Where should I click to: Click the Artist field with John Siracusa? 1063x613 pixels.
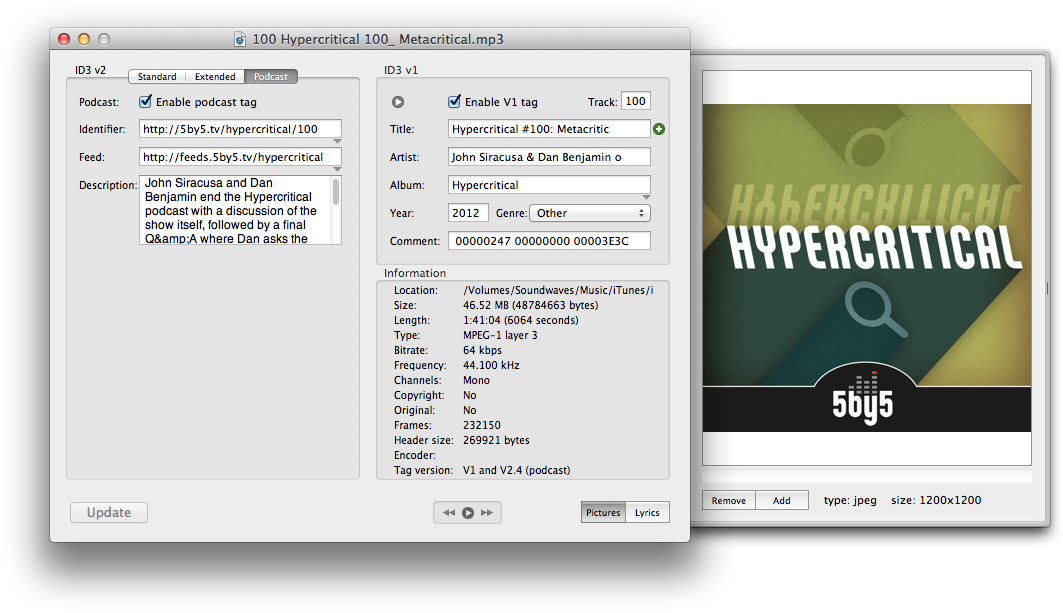[549, 157]
